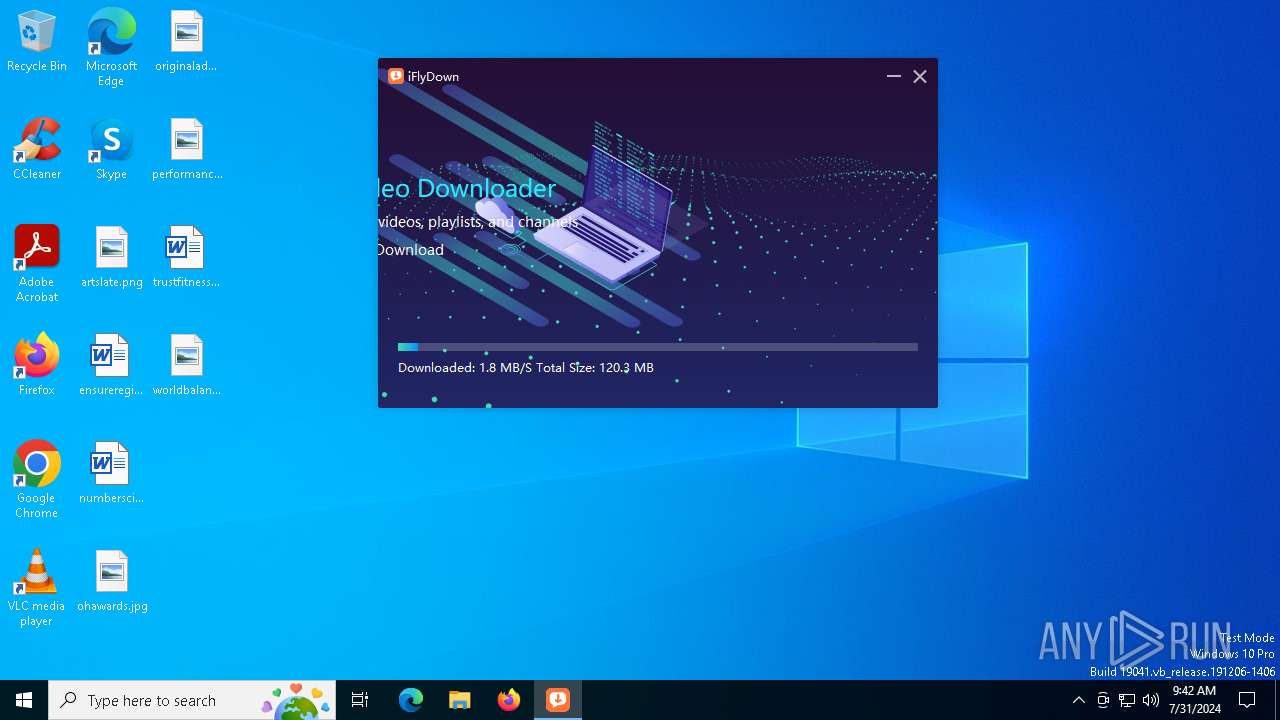Open the volume control tray icon
This screenshot has width=1280, height=720.
[1151, 700]
